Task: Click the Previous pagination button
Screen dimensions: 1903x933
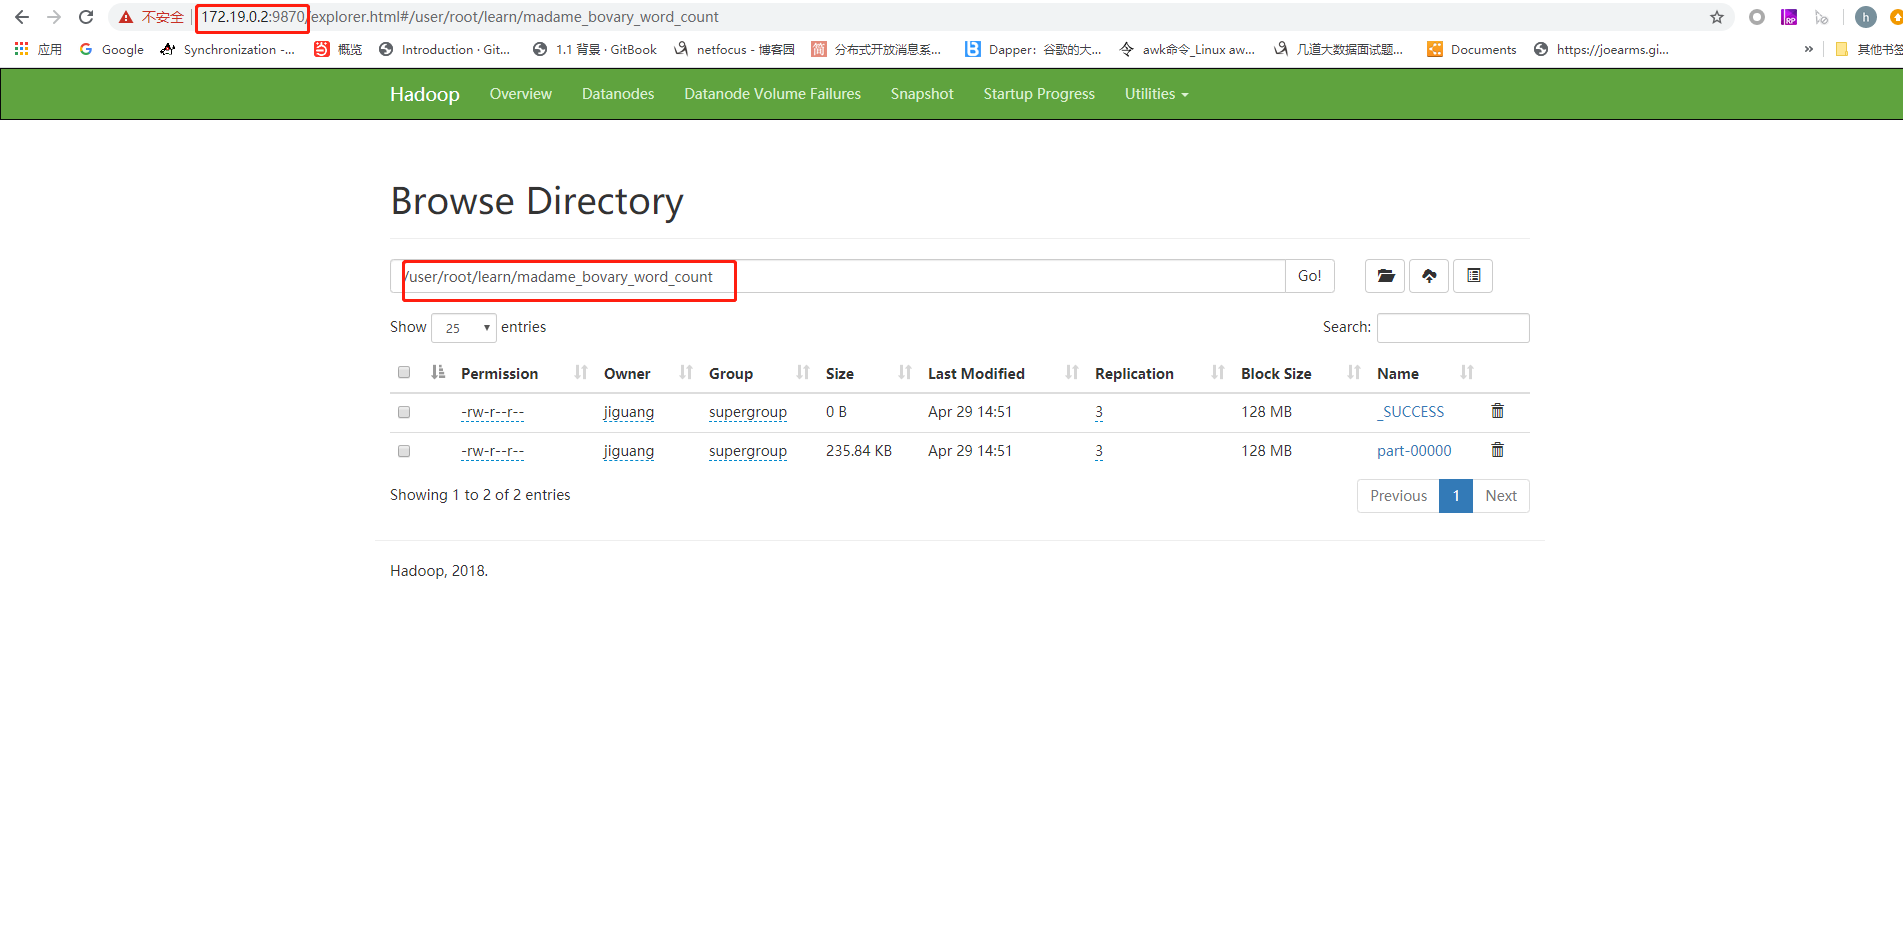Action: (x=1398, y=496)
